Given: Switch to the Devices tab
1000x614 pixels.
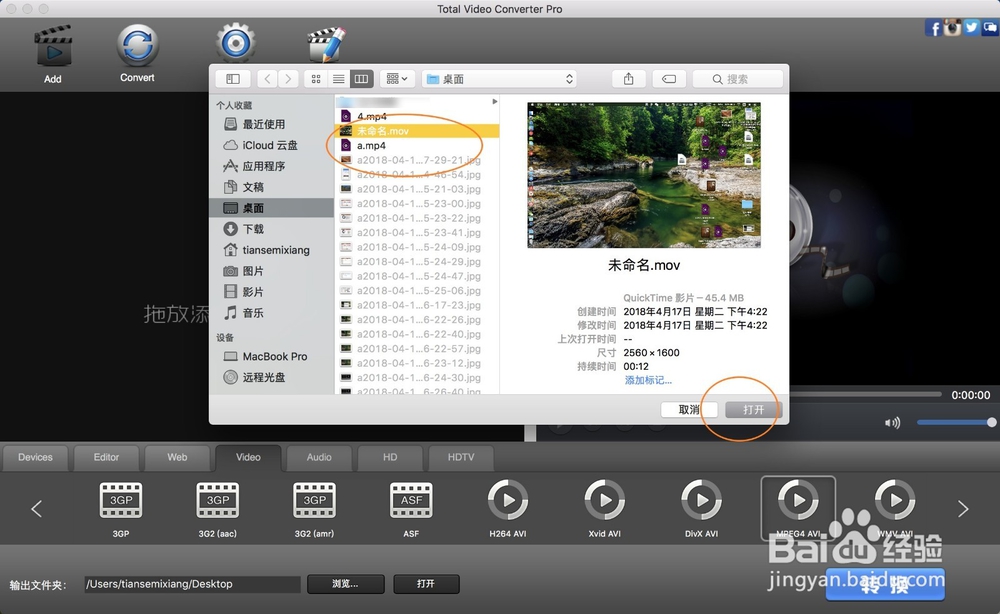Looking at the screenshot, I should 35,457.
